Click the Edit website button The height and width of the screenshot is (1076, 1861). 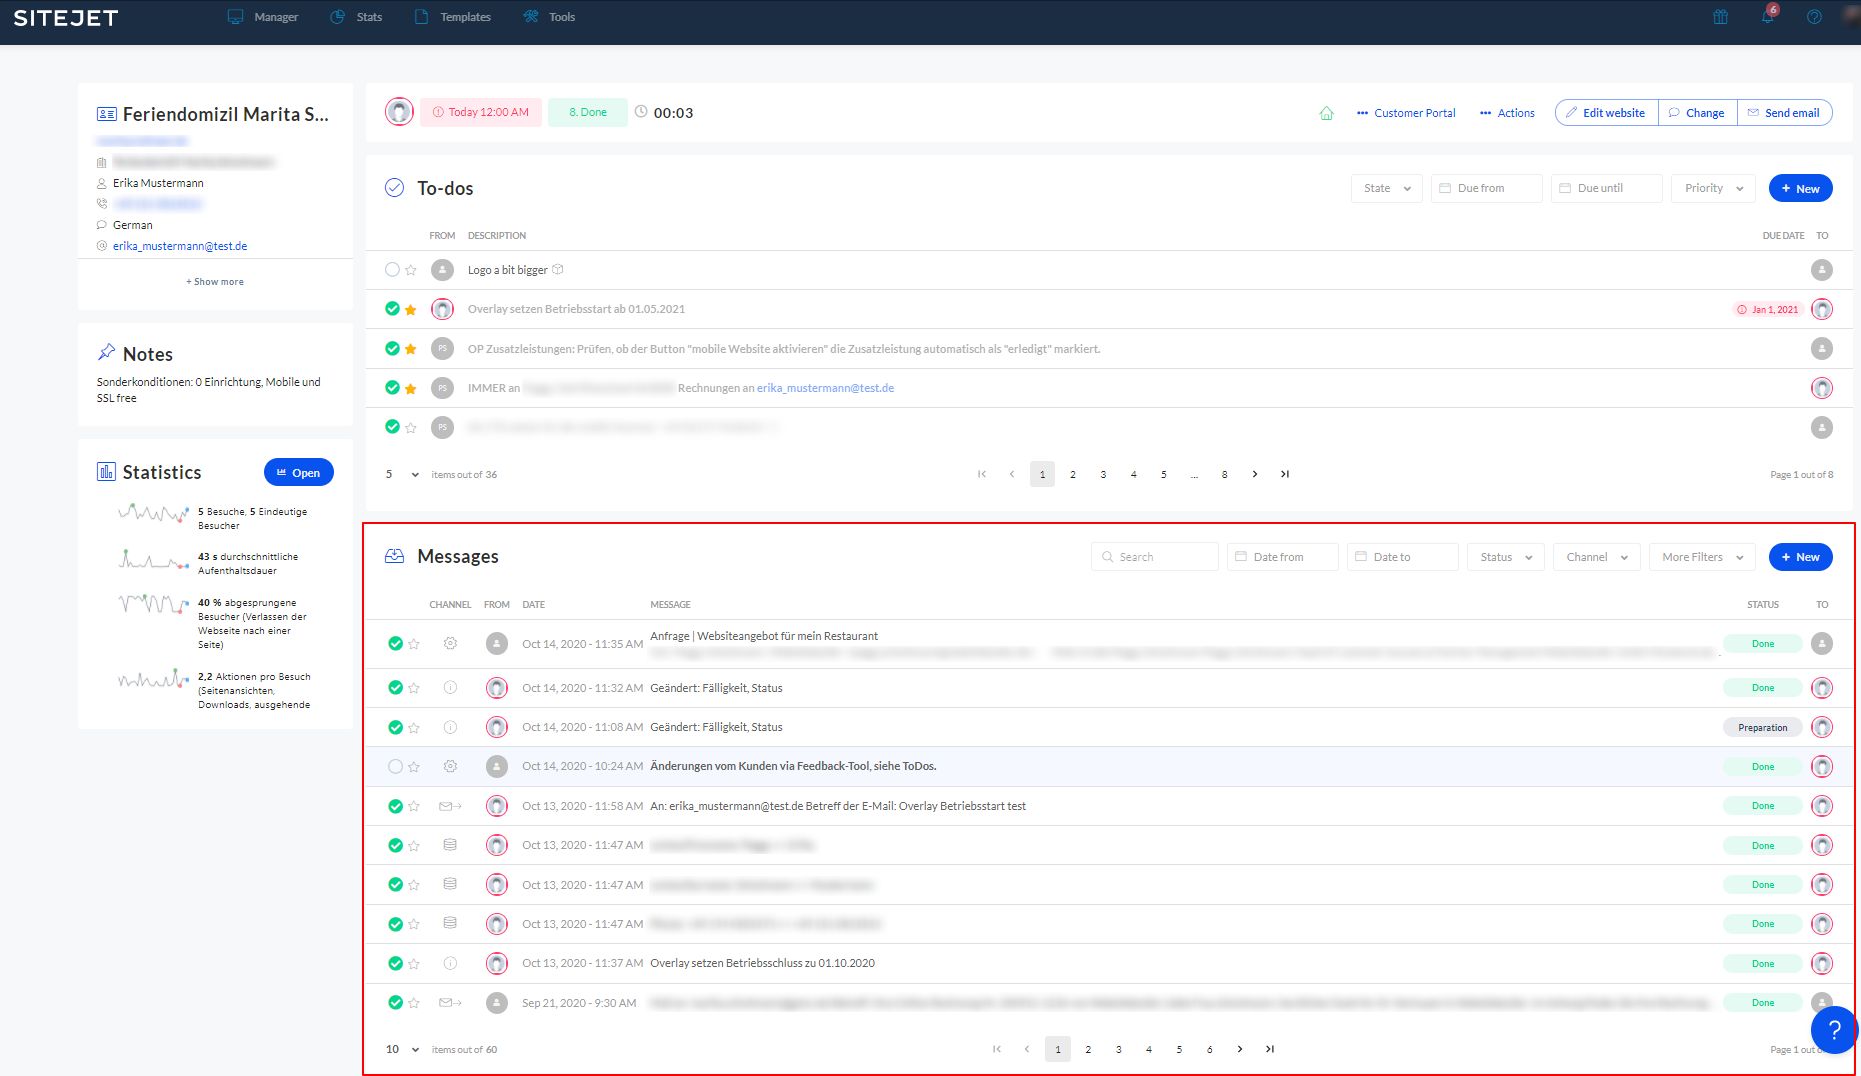click(1606, 113)
